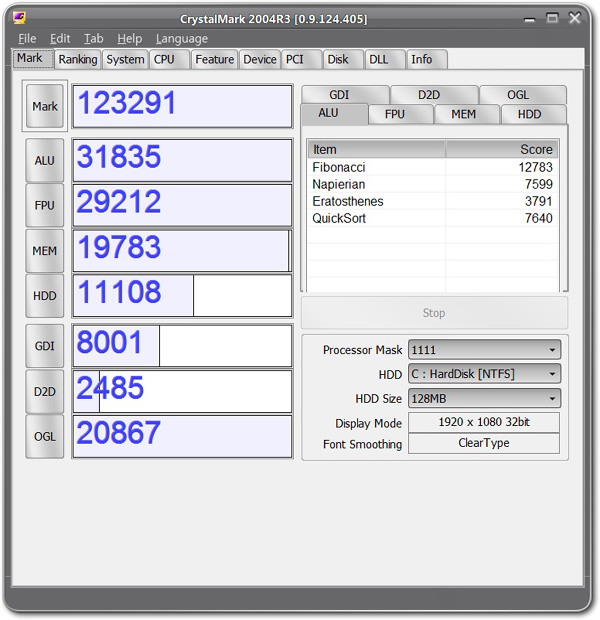Screen dimensions: 600x620
Task: Open the Tab menu
Action: pyautogui.click(x=93, y=39)
